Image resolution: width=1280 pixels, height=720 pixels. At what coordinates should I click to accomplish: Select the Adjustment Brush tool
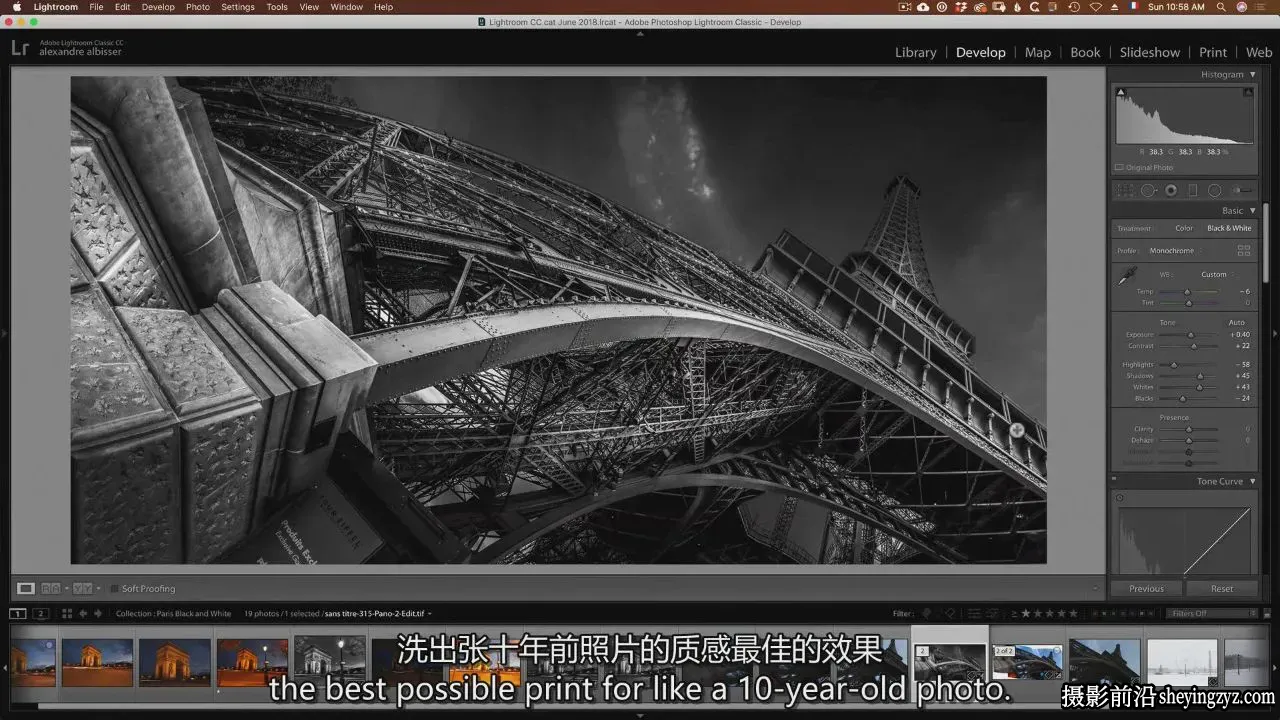pos(1243,190)
